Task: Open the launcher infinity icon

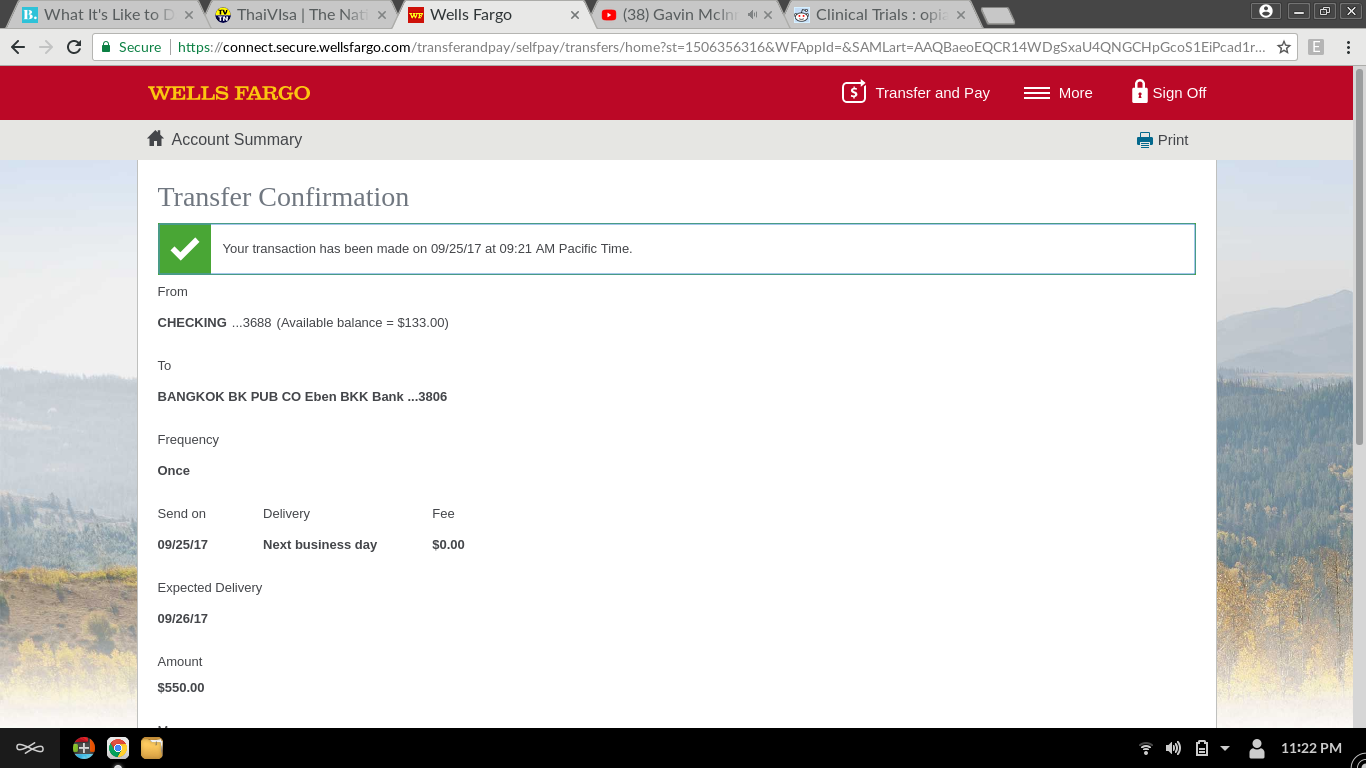Action: click(30, 748)
